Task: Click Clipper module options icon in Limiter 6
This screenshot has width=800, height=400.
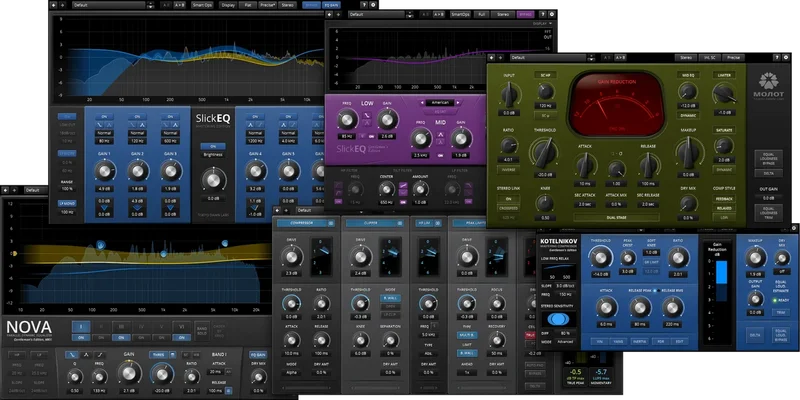Action: pyautogui.click(x=402, y=223)
